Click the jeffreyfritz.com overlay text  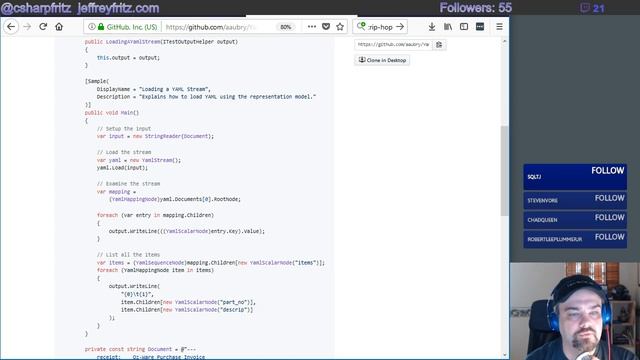point(118,8)
